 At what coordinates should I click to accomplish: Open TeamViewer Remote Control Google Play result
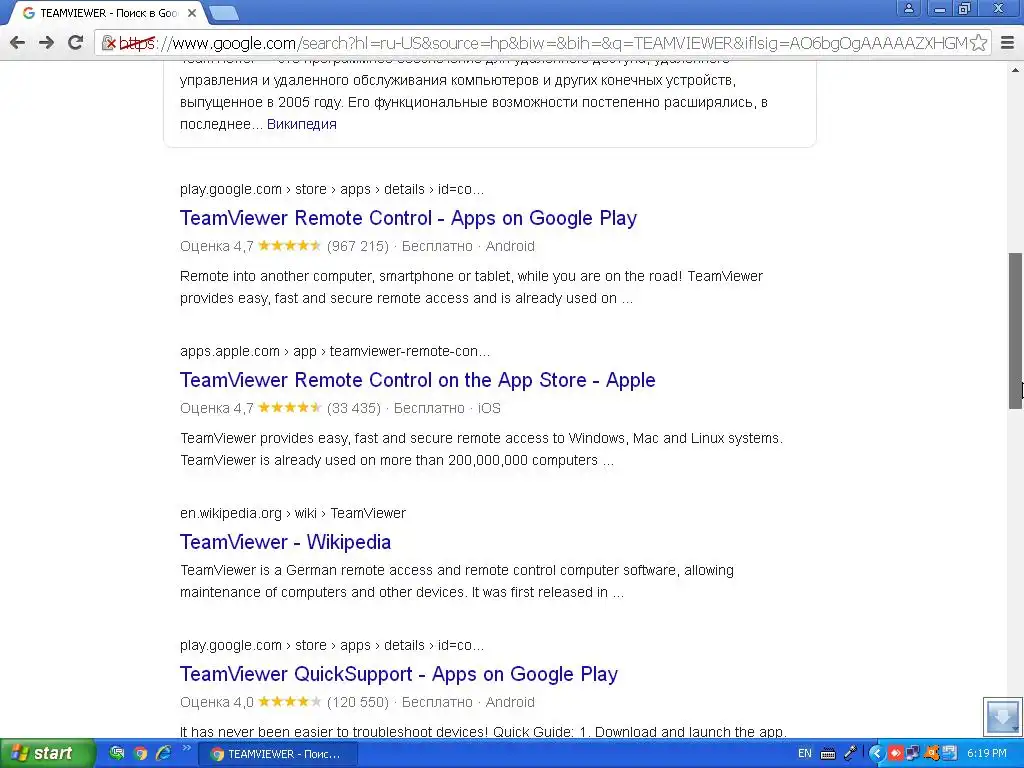408,218
